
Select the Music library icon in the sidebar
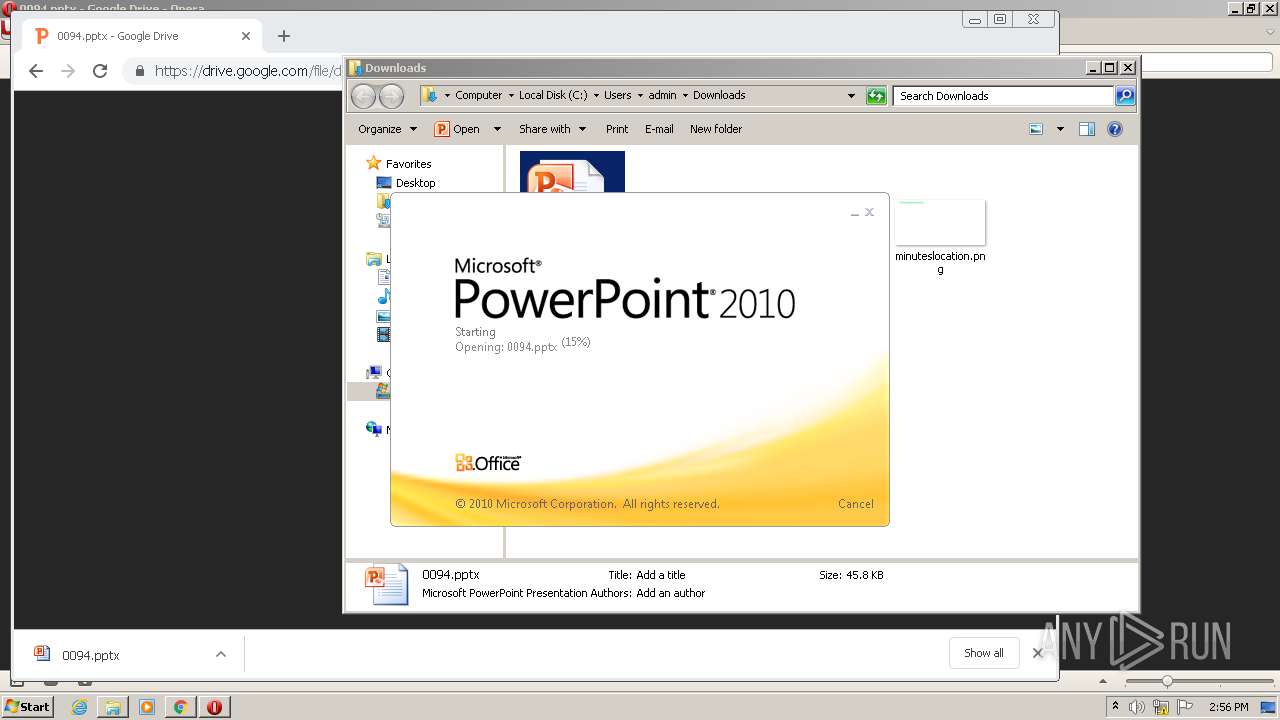(383, 297)
